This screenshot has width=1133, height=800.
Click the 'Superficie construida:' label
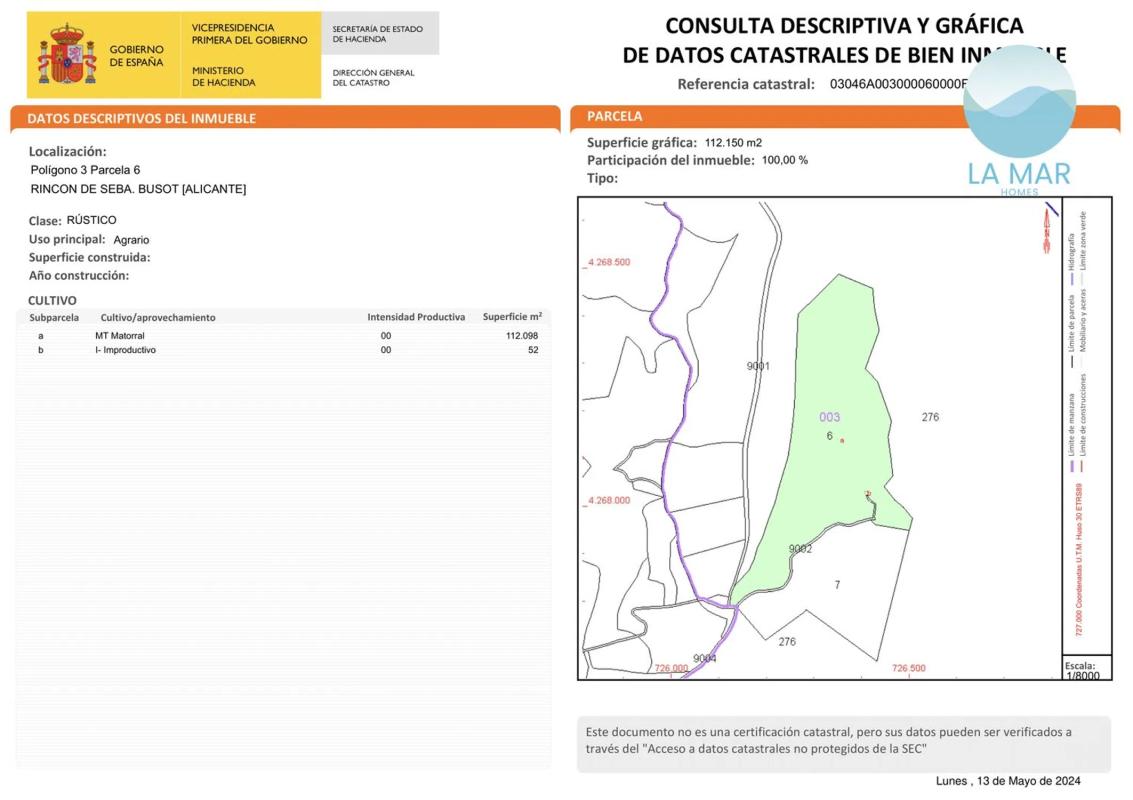coord(90,257)
